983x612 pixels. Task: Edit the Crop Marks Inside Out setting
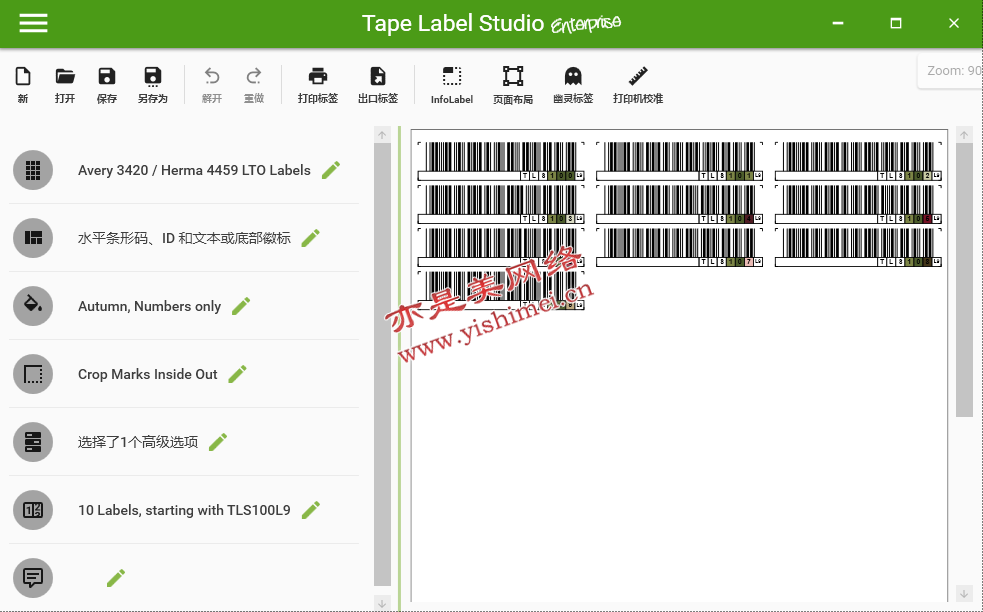(x=237, y=374)
